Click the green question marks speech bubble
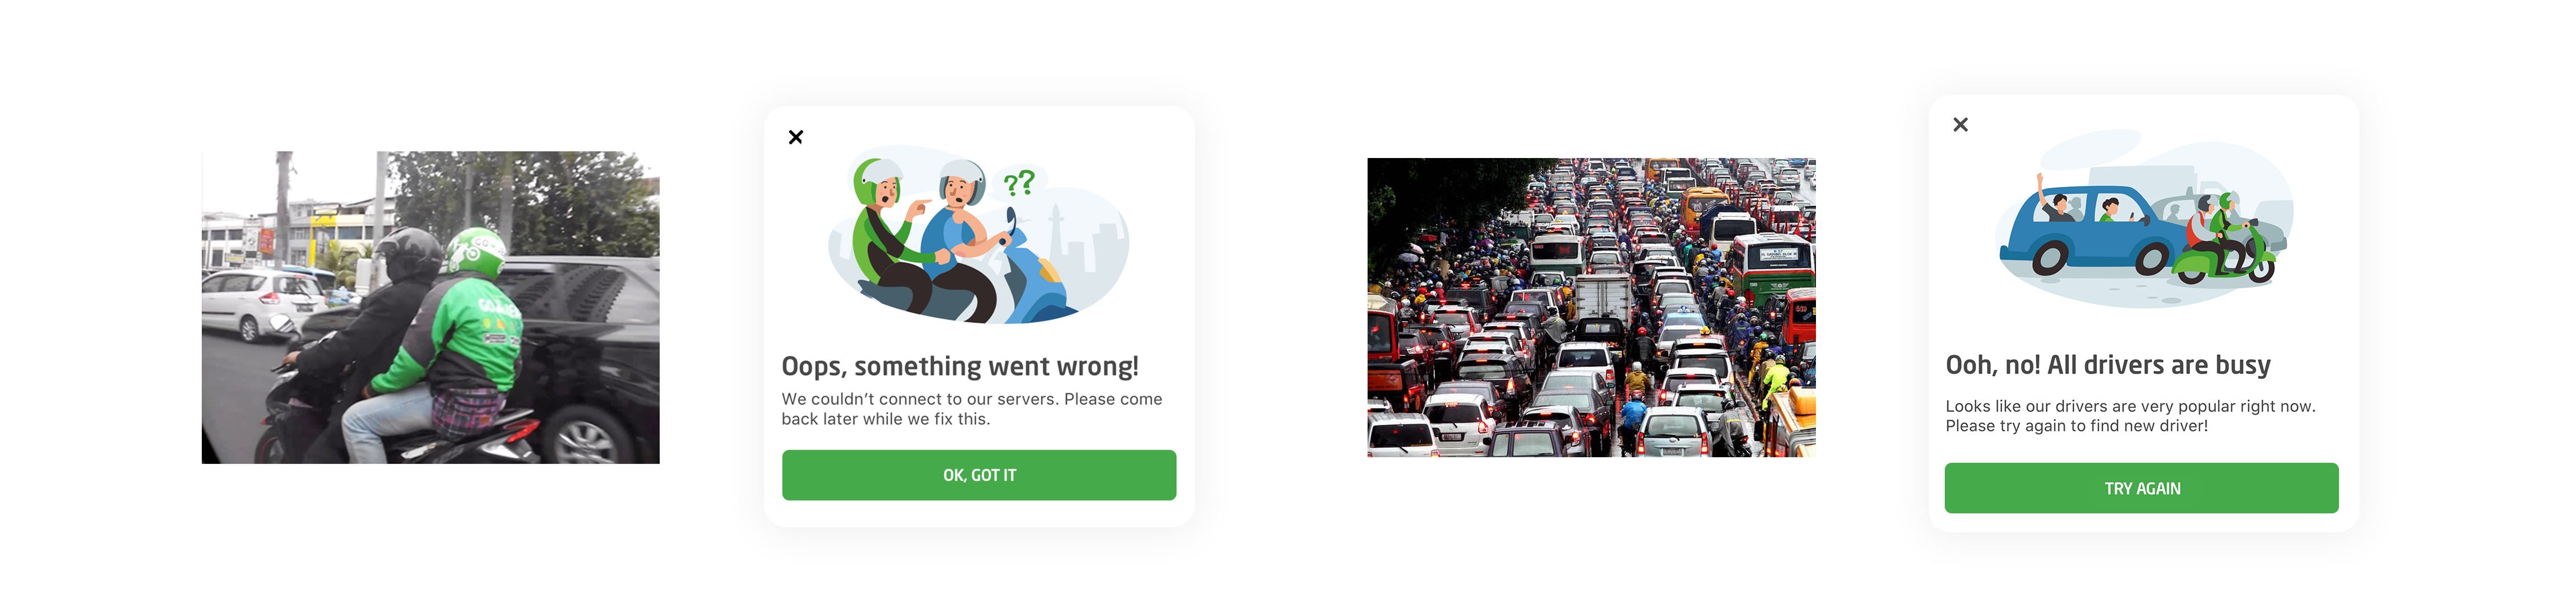Screen dimensions: 2576x613 1020,183
